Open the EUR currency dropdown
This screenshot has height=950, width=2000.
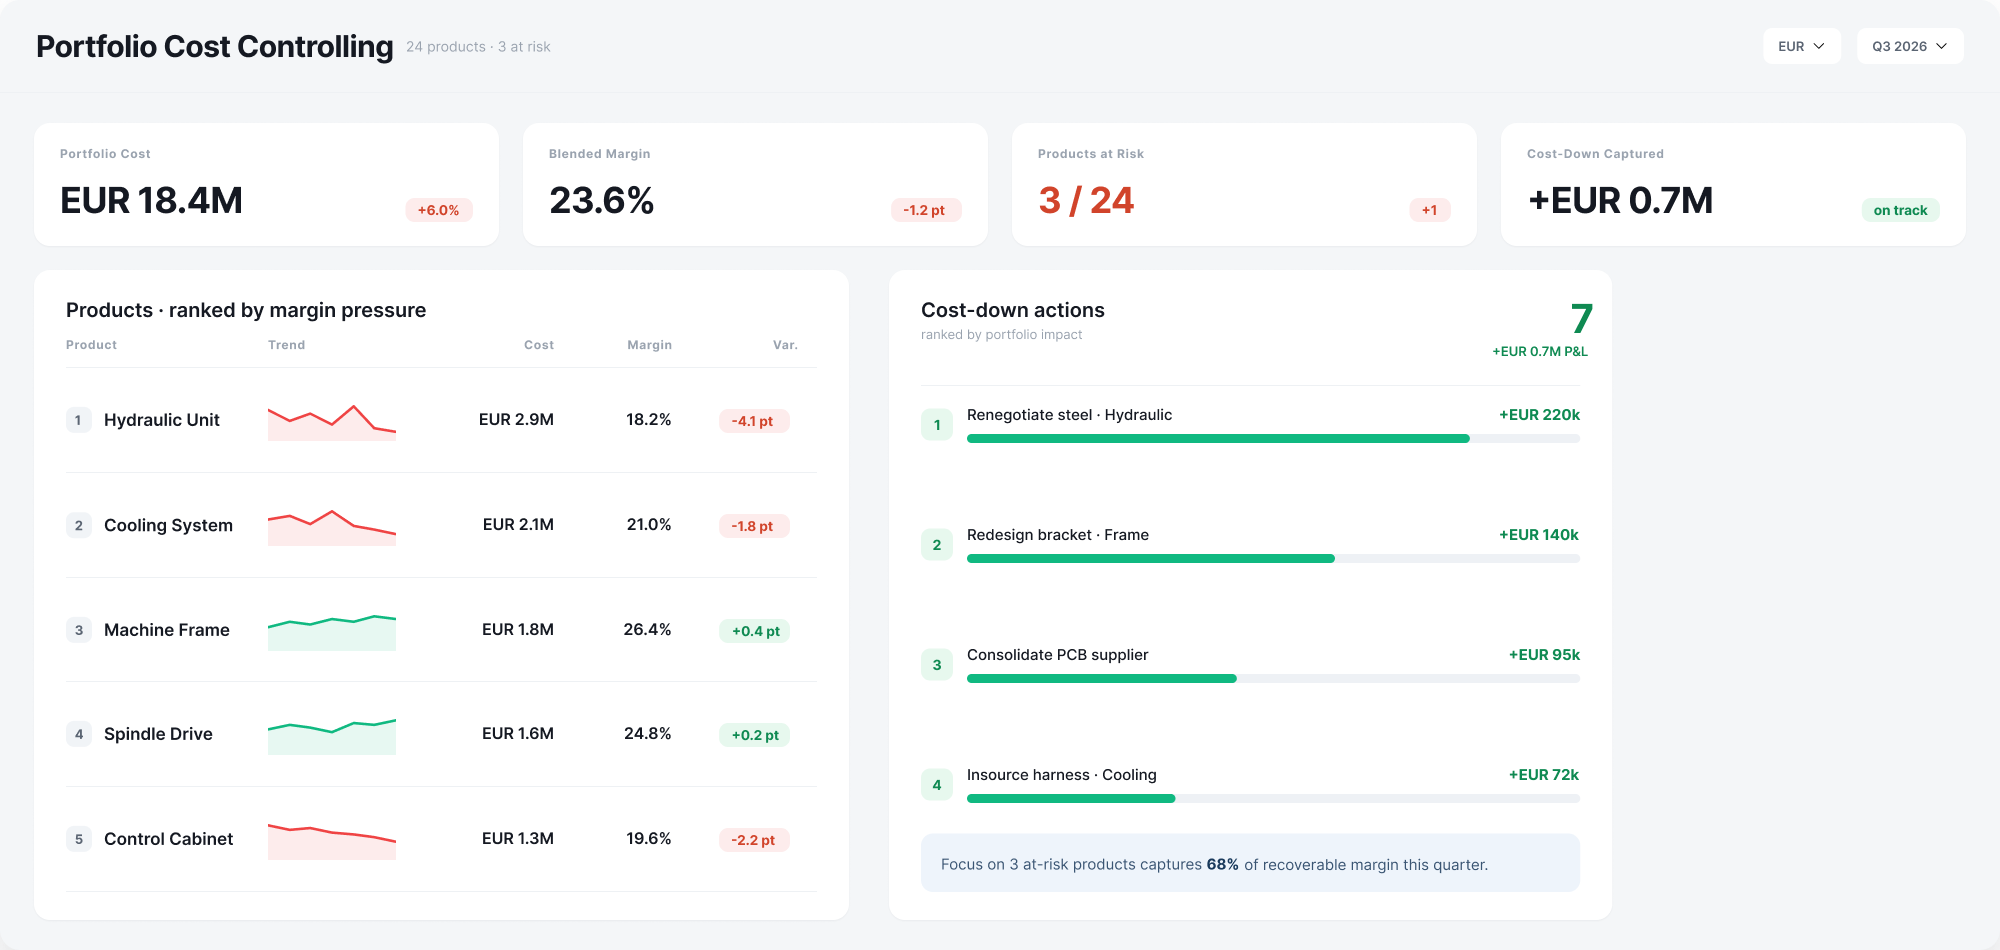tap(1801, 46)
